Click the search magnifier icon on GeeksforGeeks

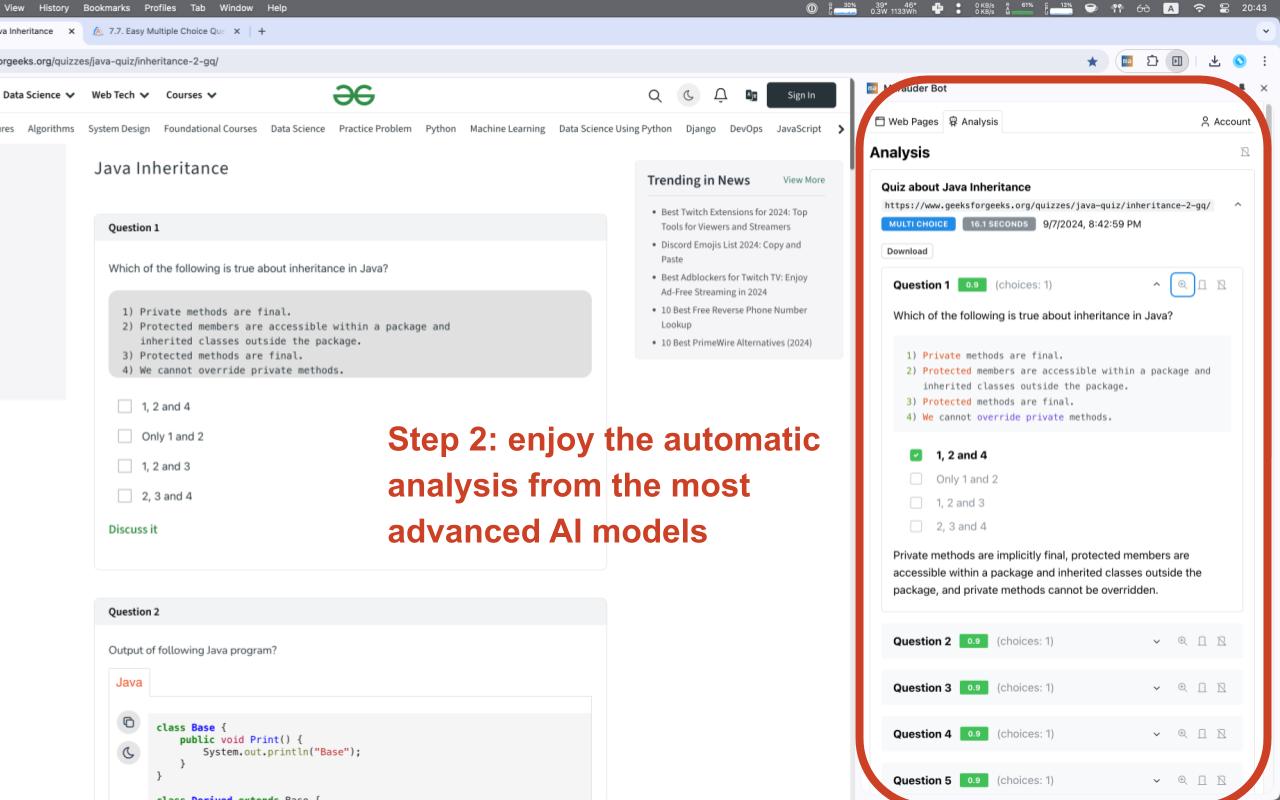(x=655, y=95)
